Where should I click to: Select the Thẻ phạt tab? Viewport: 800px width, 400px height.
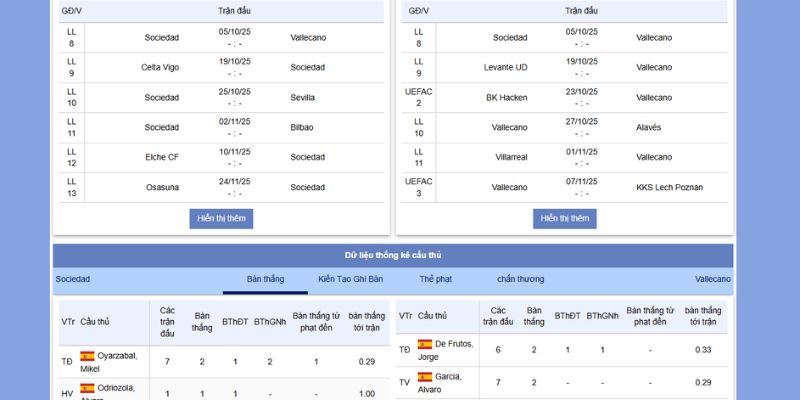pyautogui.click(x=436, y=279)
